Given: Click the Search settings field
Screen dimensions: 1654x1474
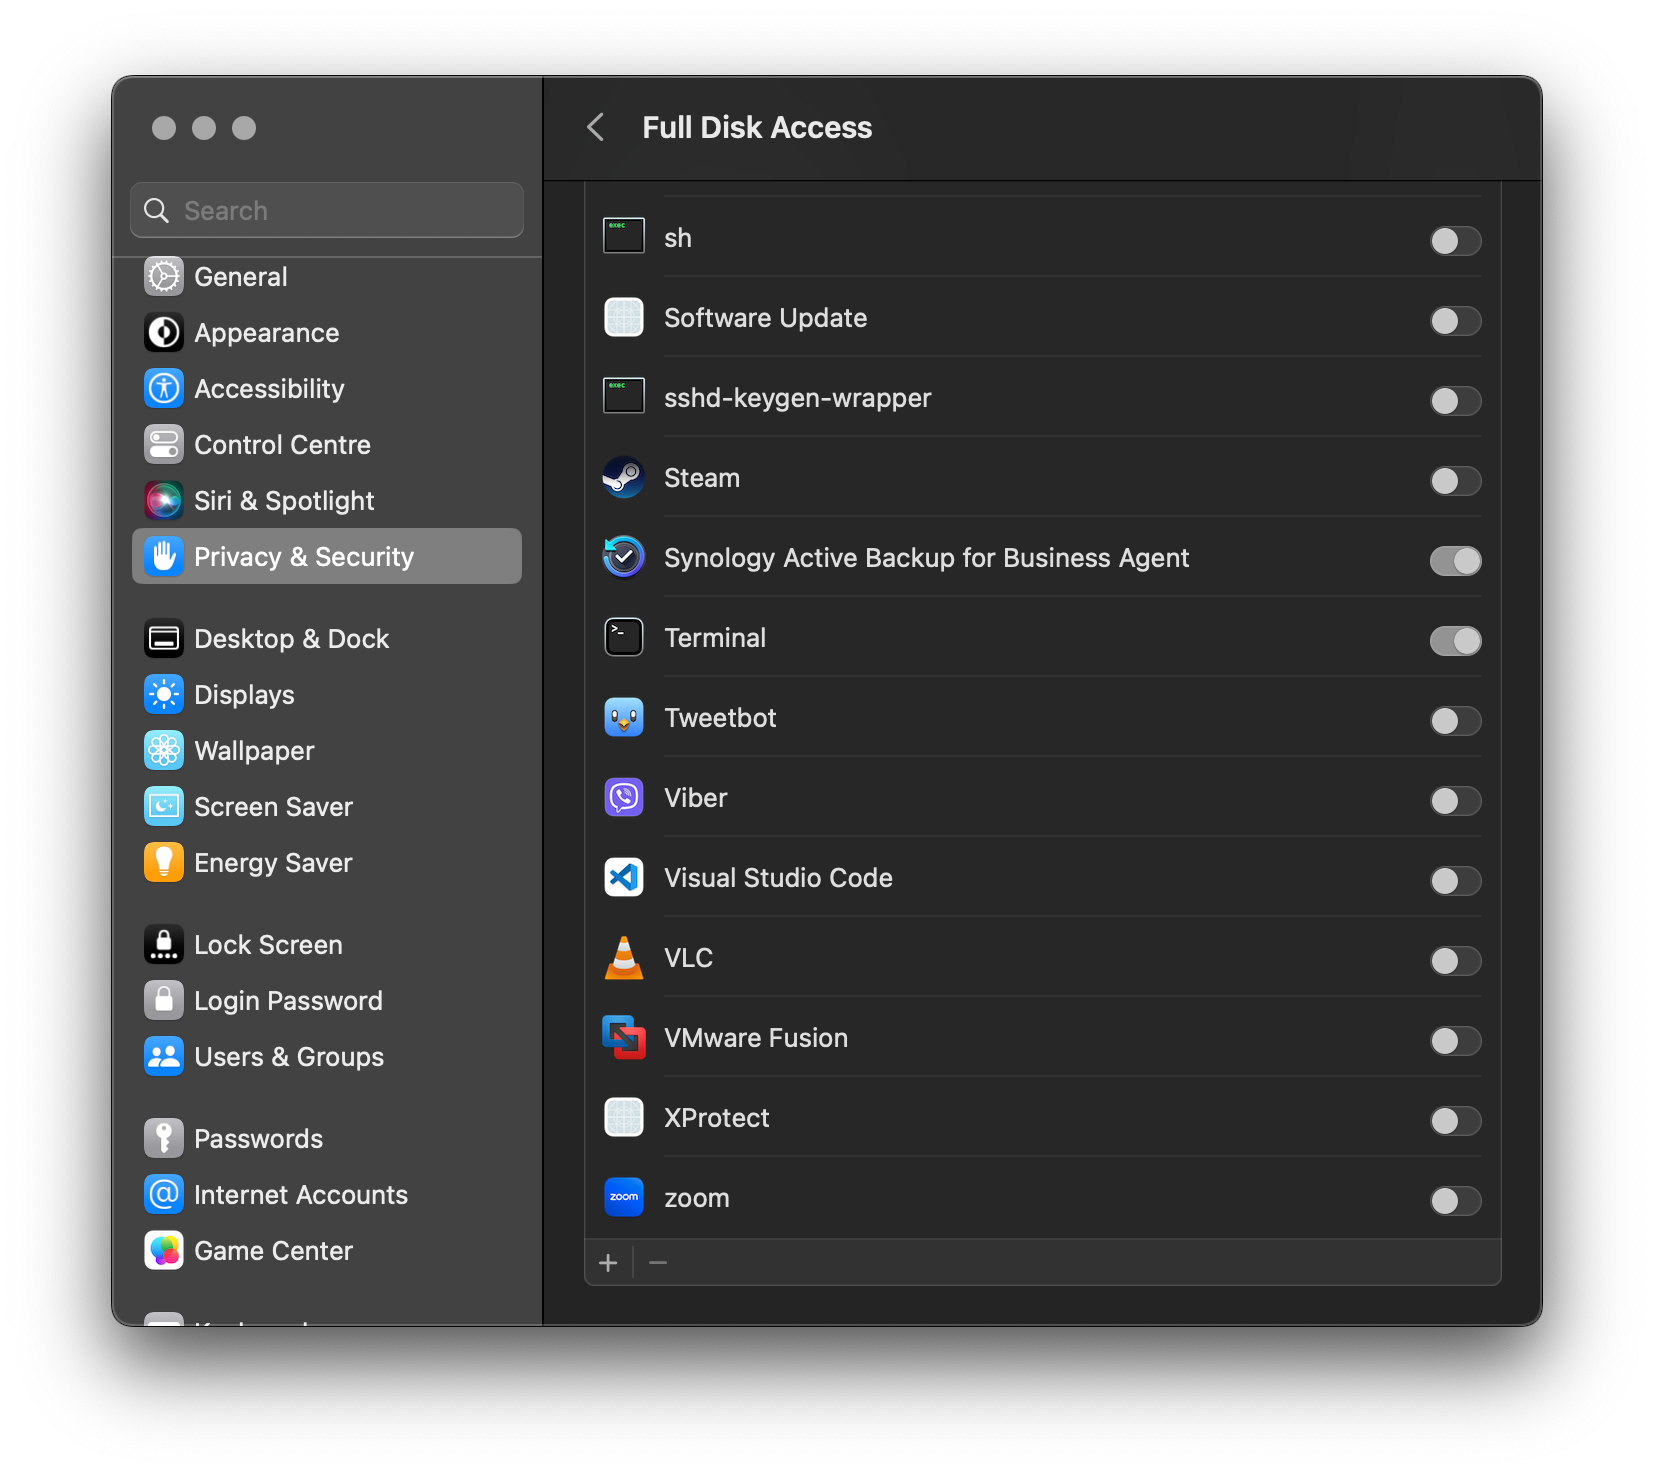Looking at the screenshot, I should click(x=327, y=210).
